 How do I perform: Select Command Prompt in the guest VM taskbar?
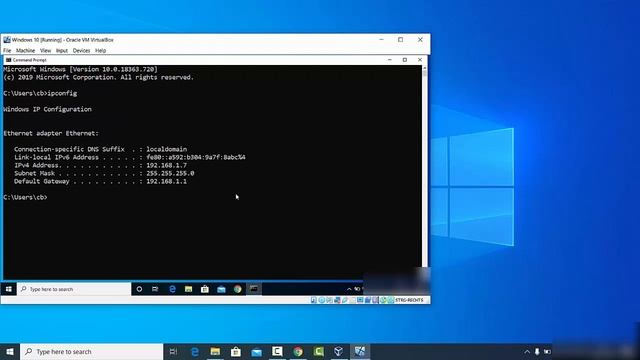pyautogui.click(x=253, y=289)
